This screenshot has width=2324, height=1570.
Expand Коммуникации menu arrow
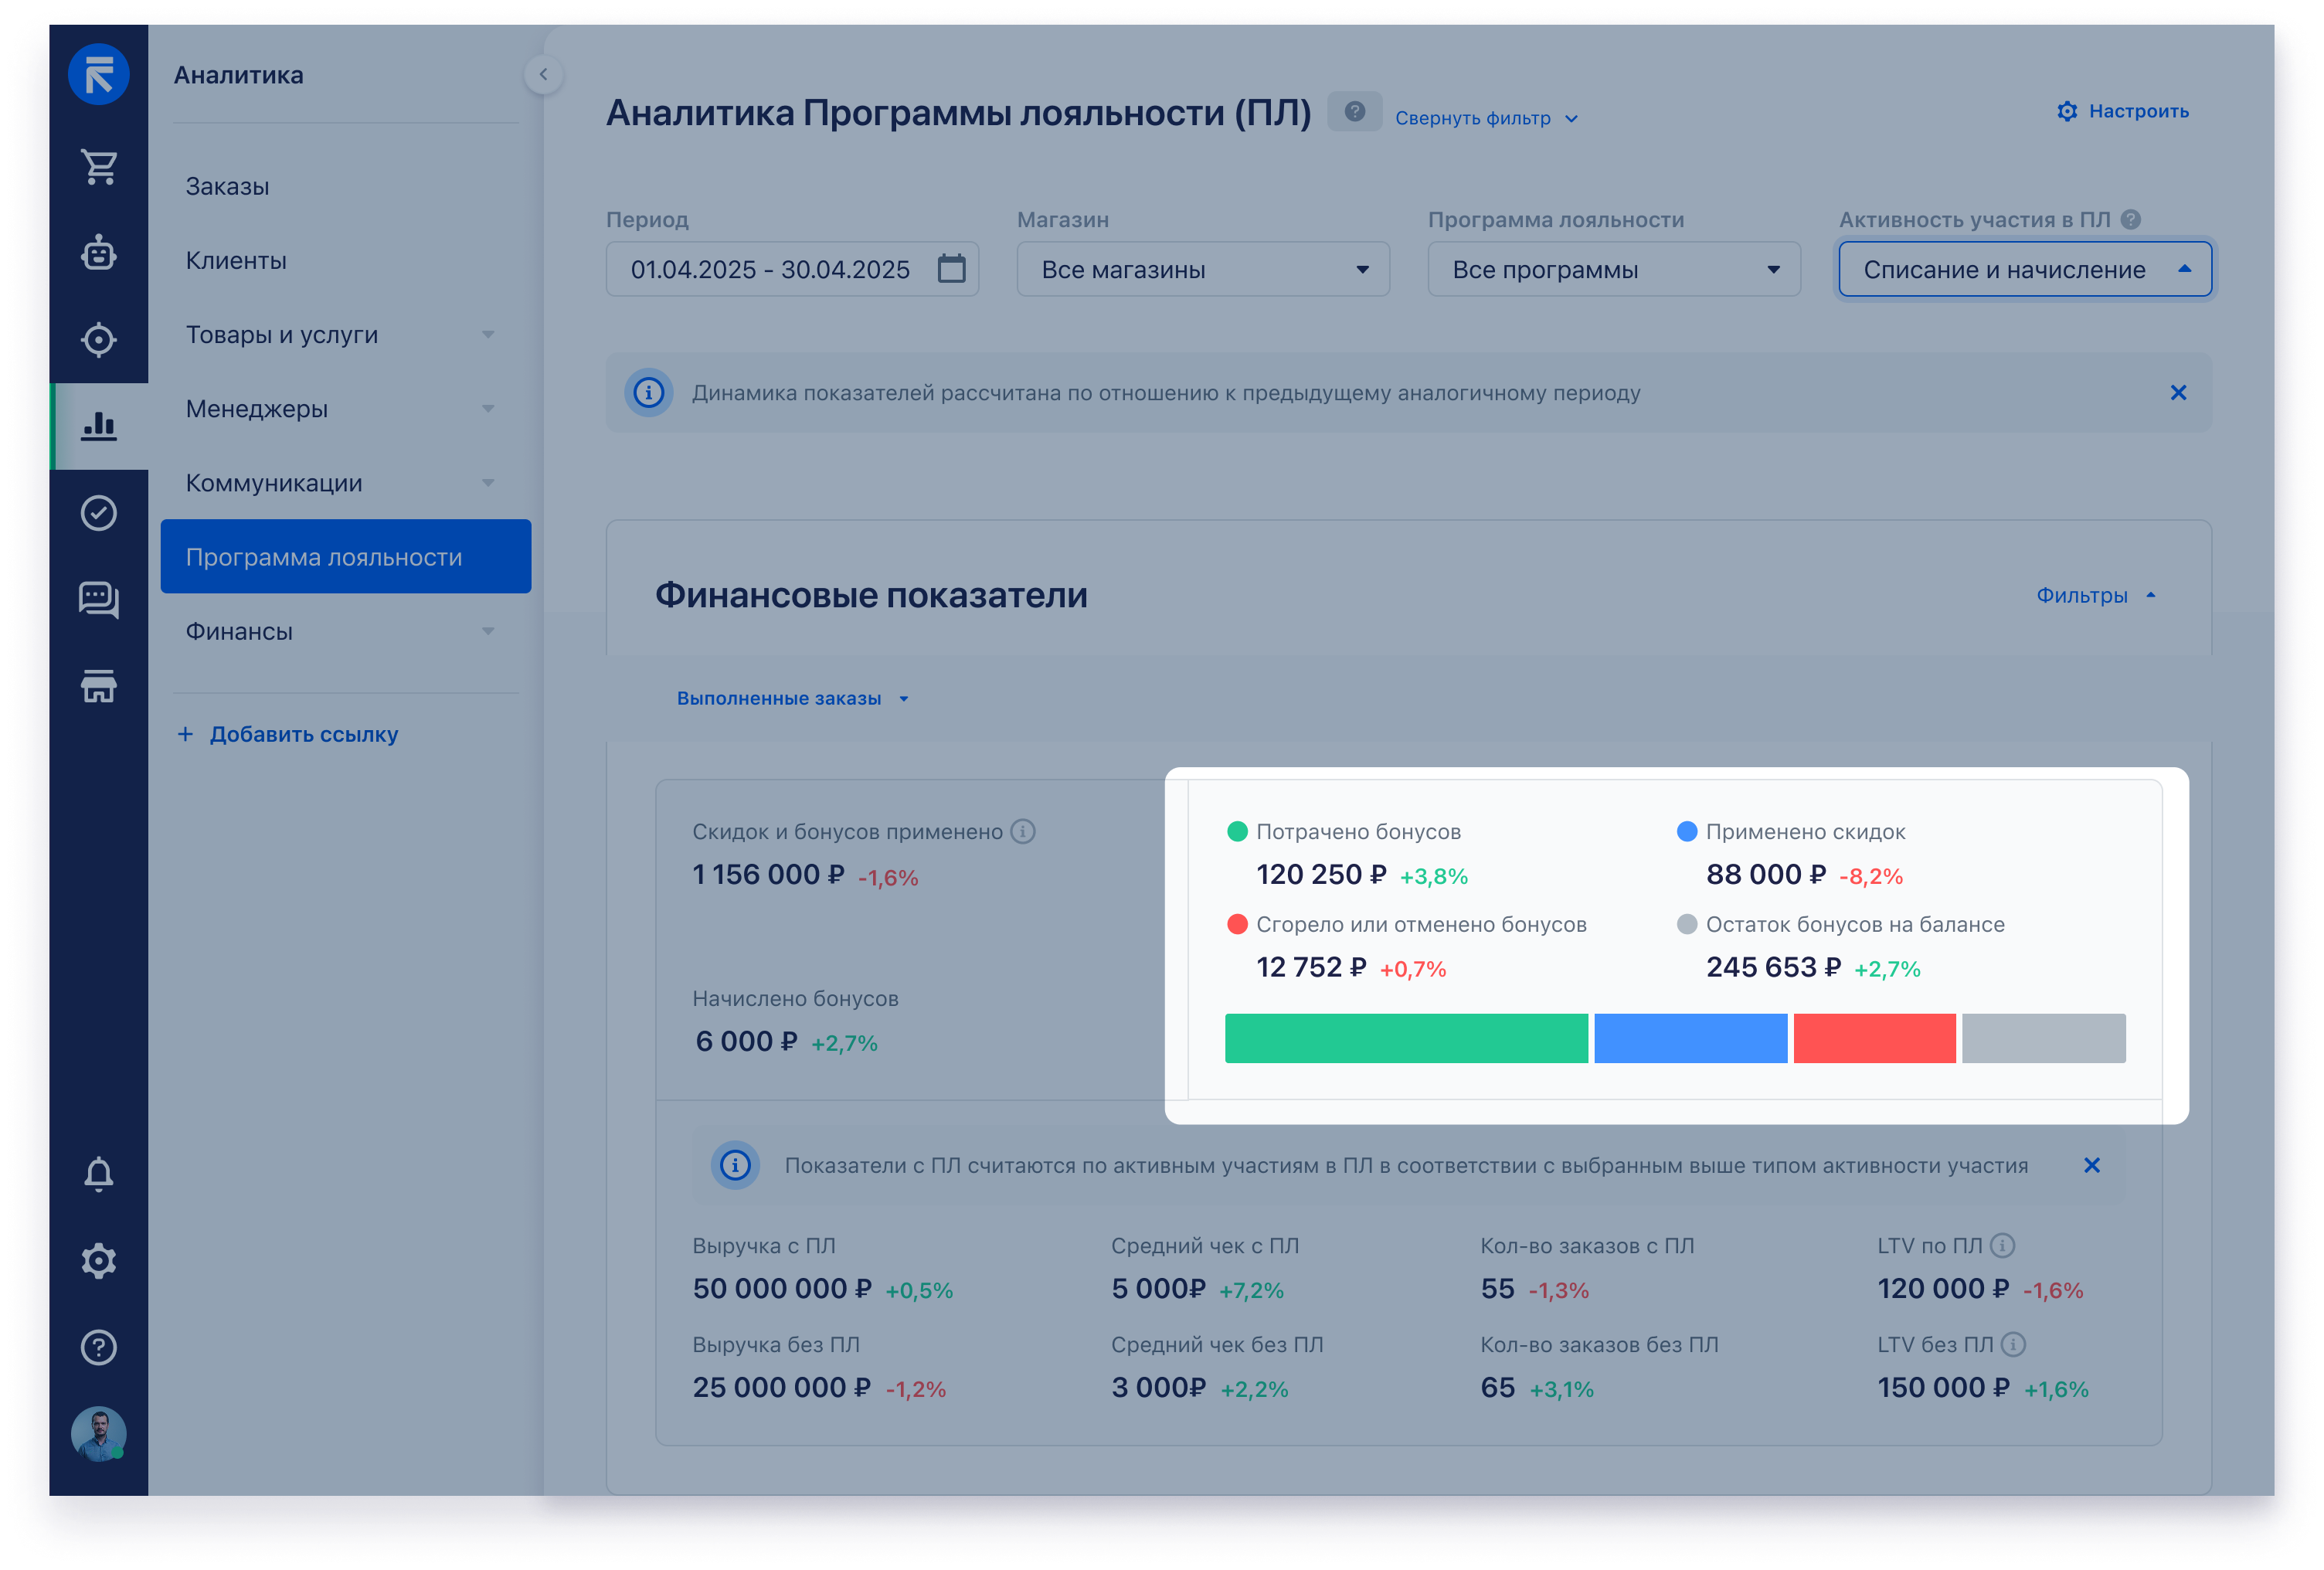(x=488, y=482)
